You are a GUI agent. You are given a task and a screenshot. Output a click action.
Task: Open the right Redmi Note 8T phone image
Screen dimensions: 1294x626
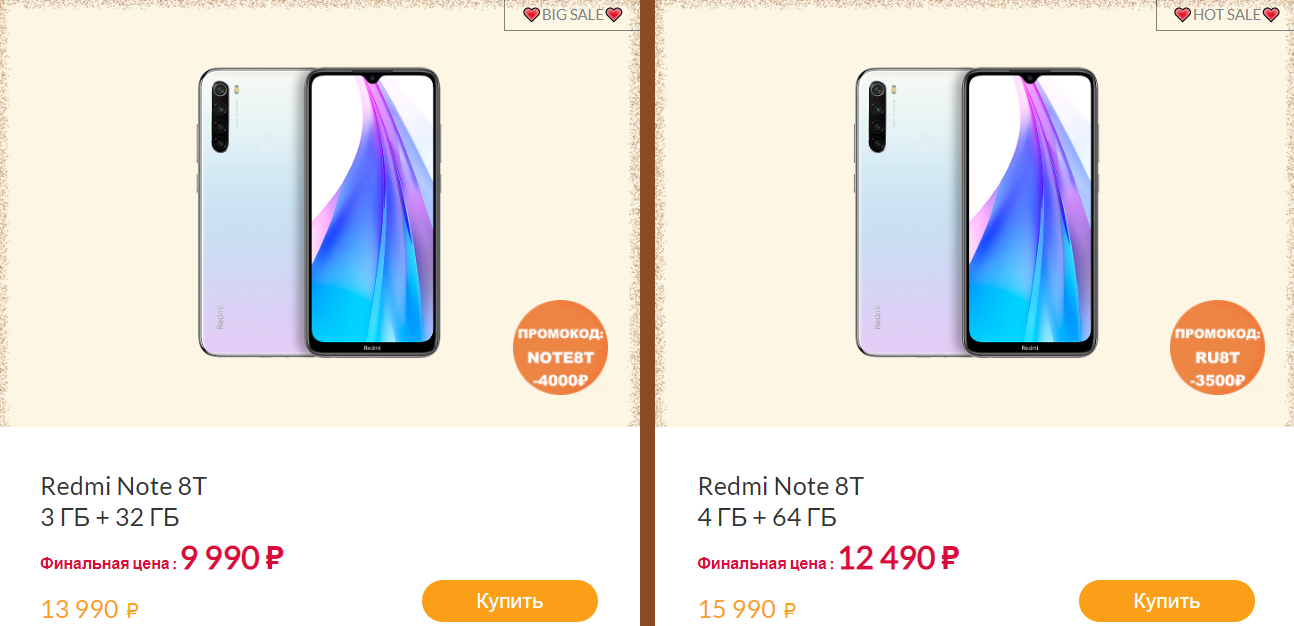(x=977, y=213)
